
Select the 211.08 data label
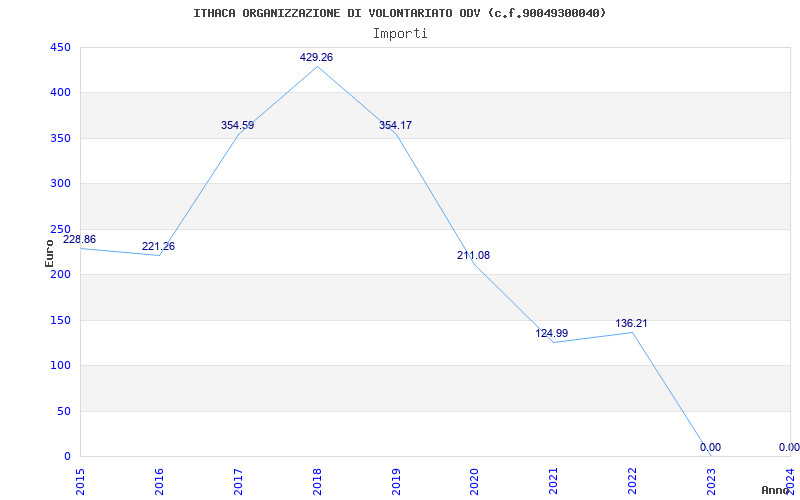(x=473, y=256)
